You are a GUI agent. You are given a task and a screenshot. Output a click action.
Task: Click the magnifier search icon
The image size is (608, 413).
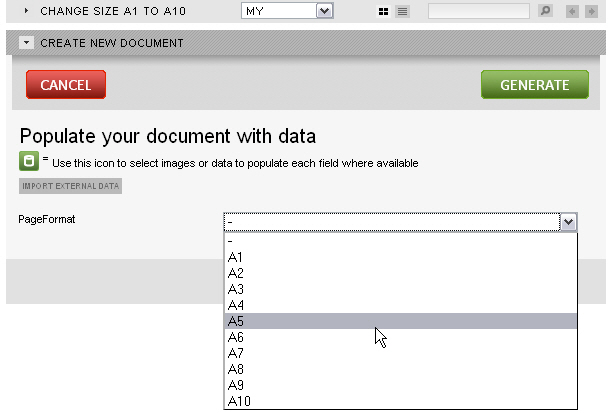point(546,11)
